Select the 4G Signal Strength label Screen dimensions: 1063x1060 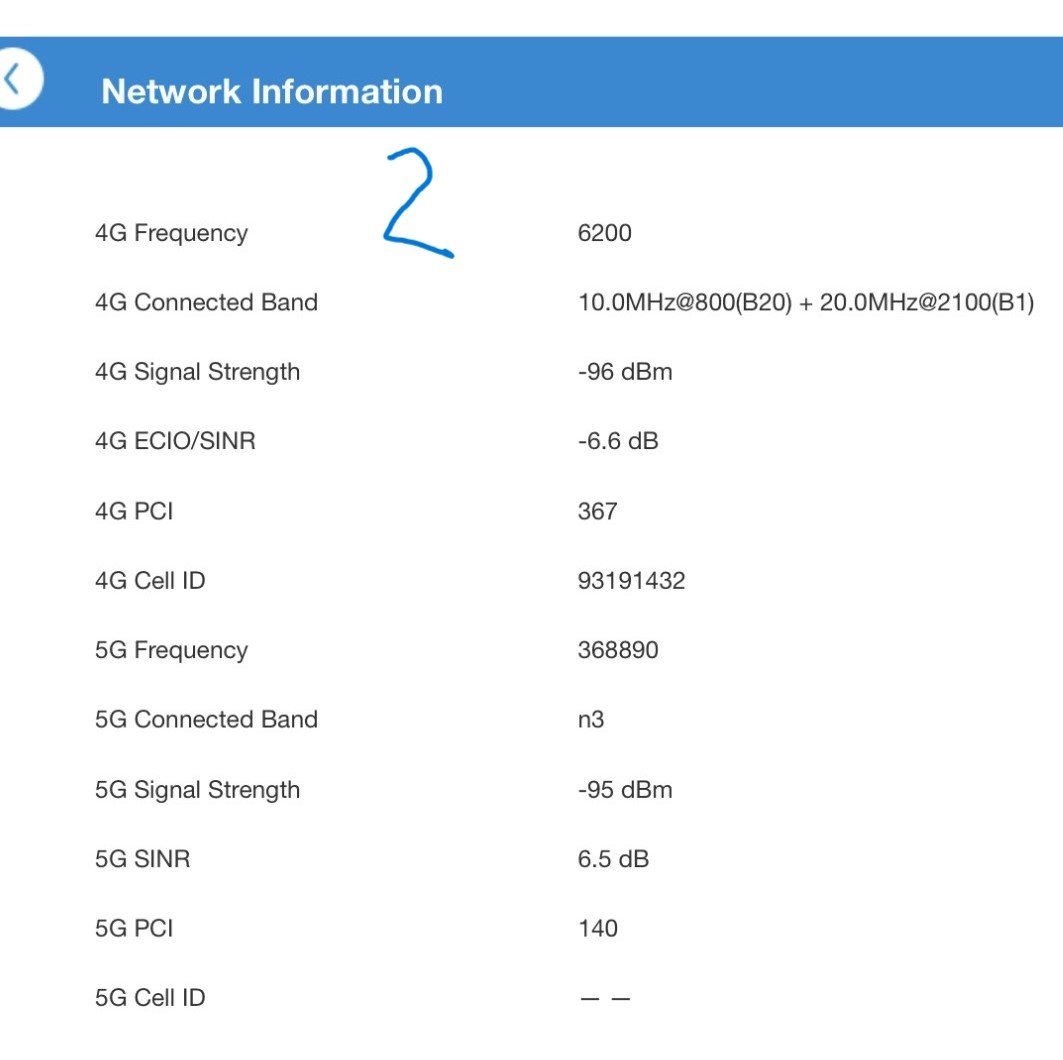click(x=197, y=372)
